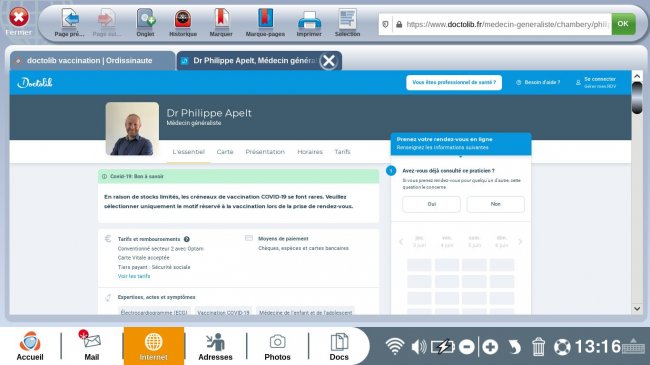Click previous days arrow in calendar
Screen dimensions: 650x365
(x=401, y=242)
